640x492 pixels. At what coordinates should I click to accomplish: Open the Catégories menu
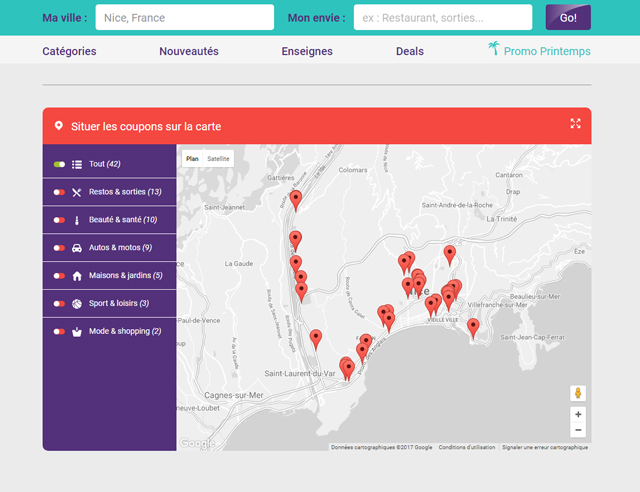coord(69,51)
